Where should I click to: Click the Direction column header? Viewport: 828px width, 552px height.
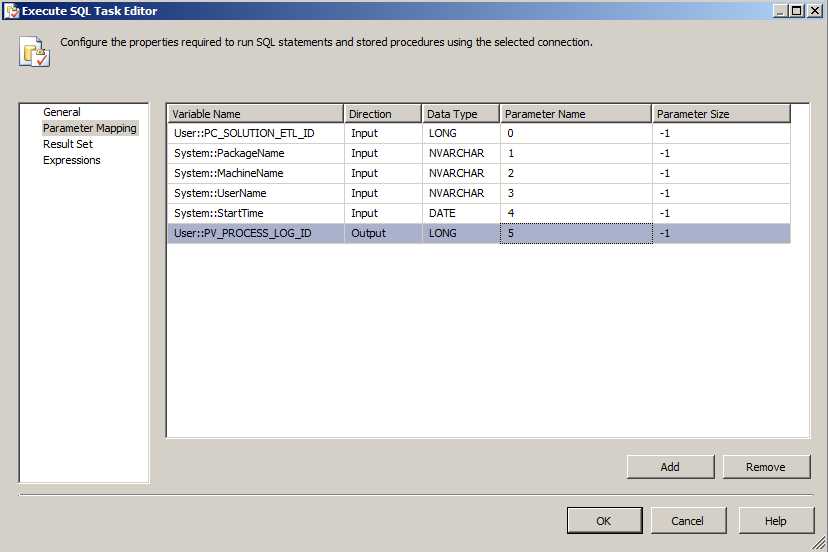pyautogui.click(x=383, y=114)
